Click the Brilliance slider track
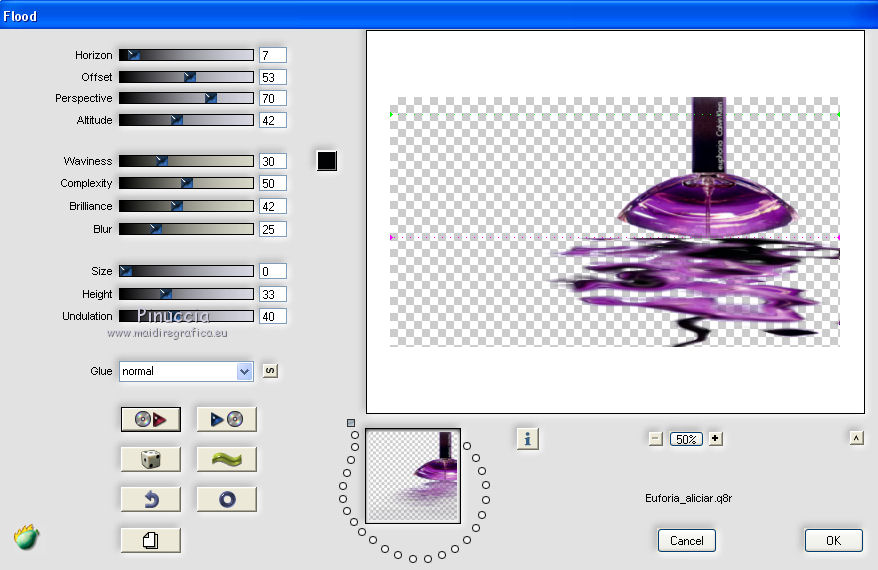Image resolution: width=878 pixels, height=570 pixels. point(186,206)
